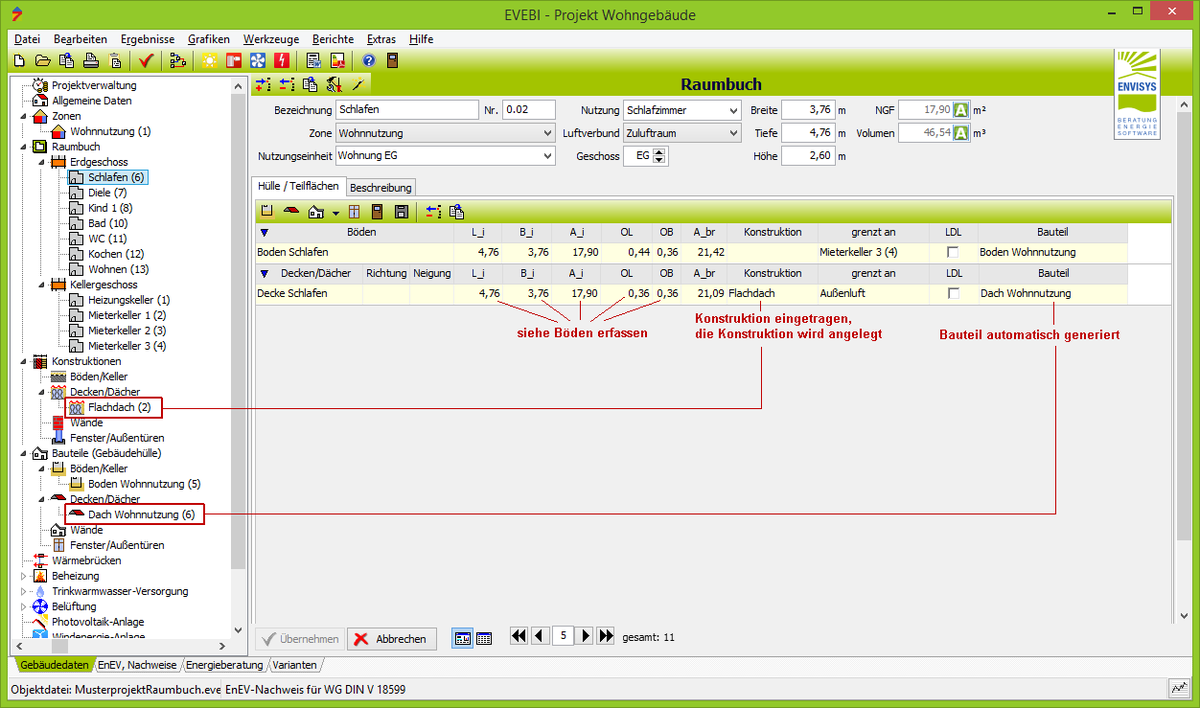Click the red checkmark icon in main toolbar

(146, 61)
